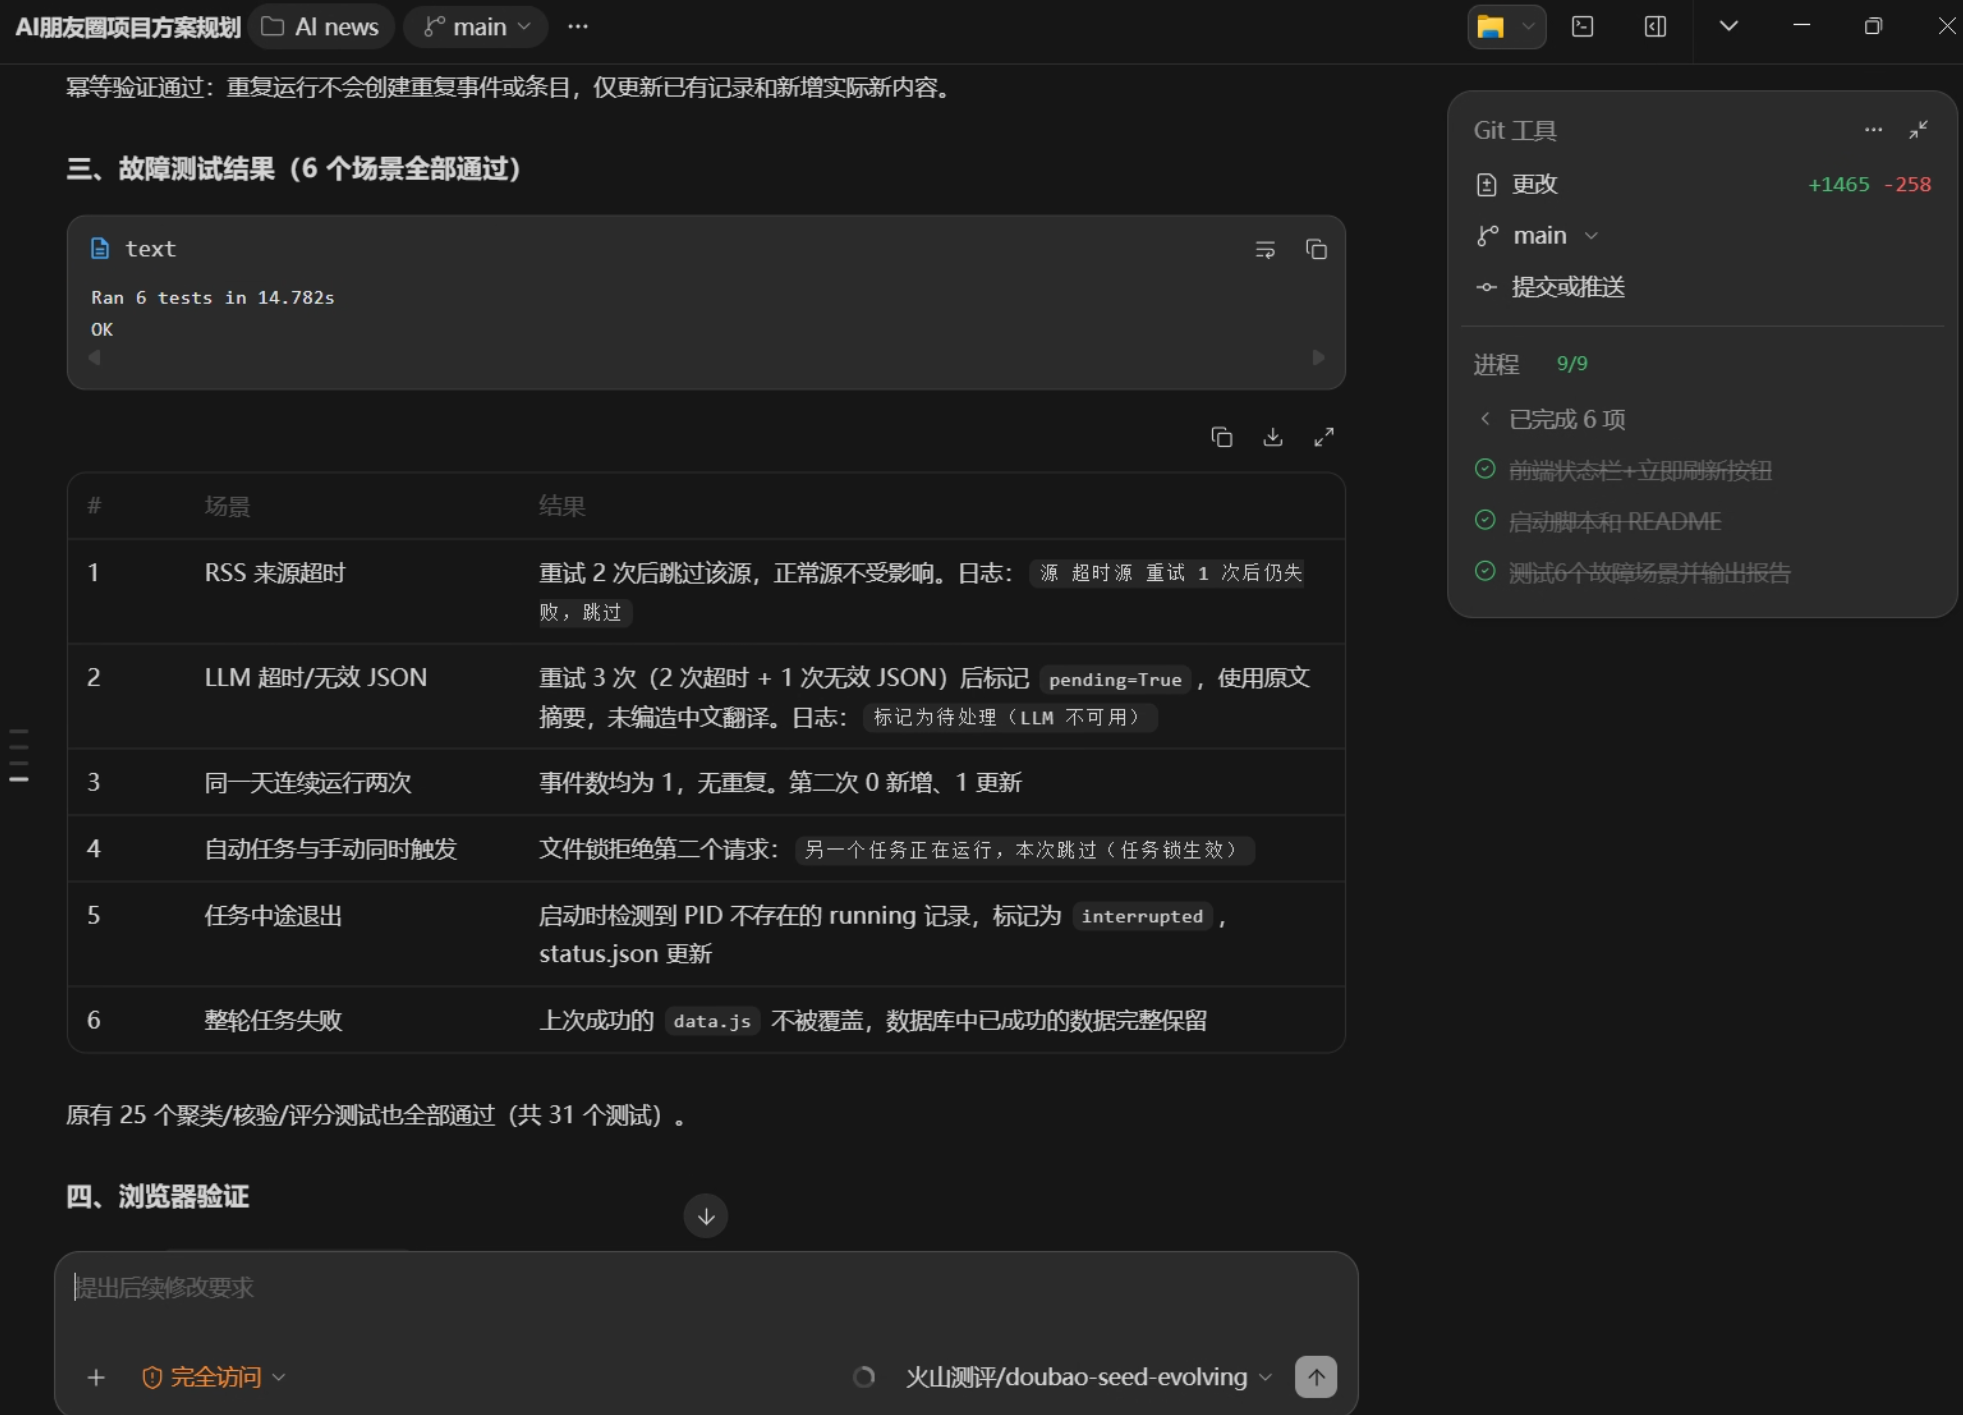Open Git tools panel more options

(1874, 130)
